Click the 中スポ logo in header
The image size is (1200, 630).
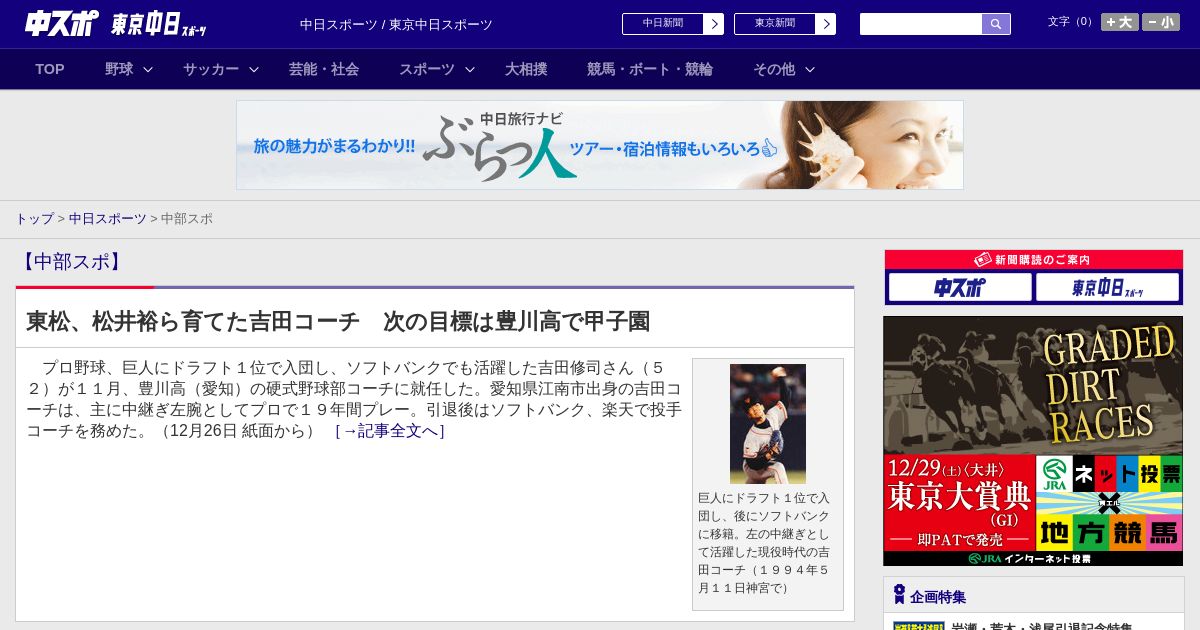[x=62, y=23]
